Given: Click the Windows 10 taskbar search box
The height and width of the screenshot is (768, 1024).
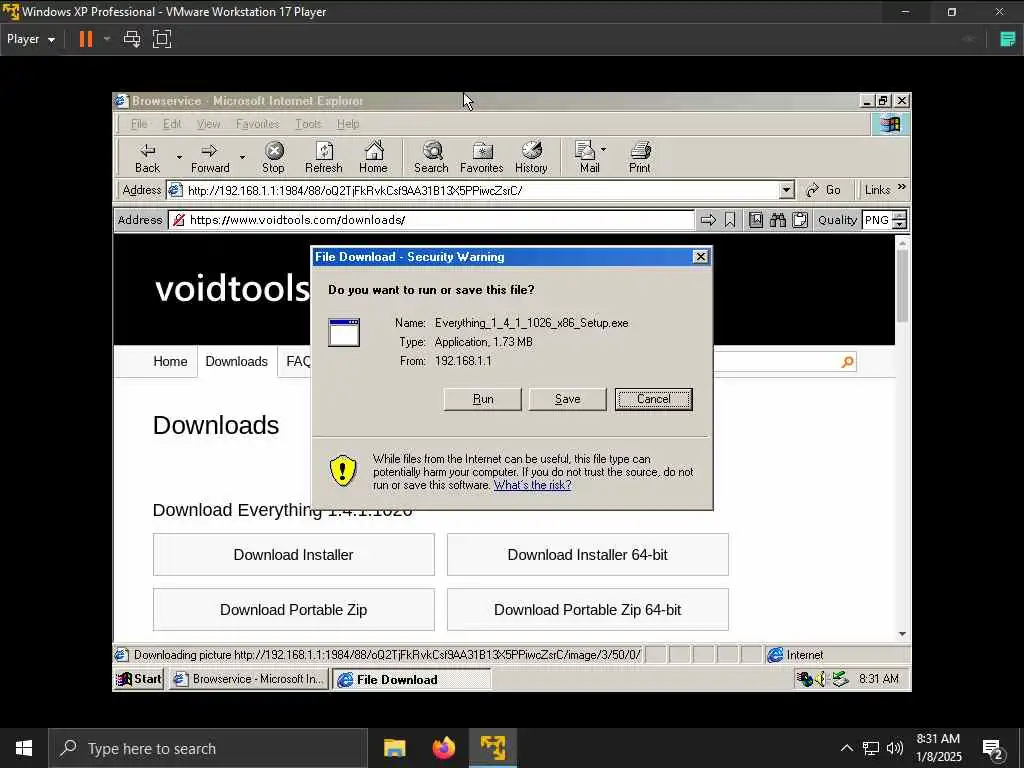Looking at the screenshot, I should pos(208,748).
